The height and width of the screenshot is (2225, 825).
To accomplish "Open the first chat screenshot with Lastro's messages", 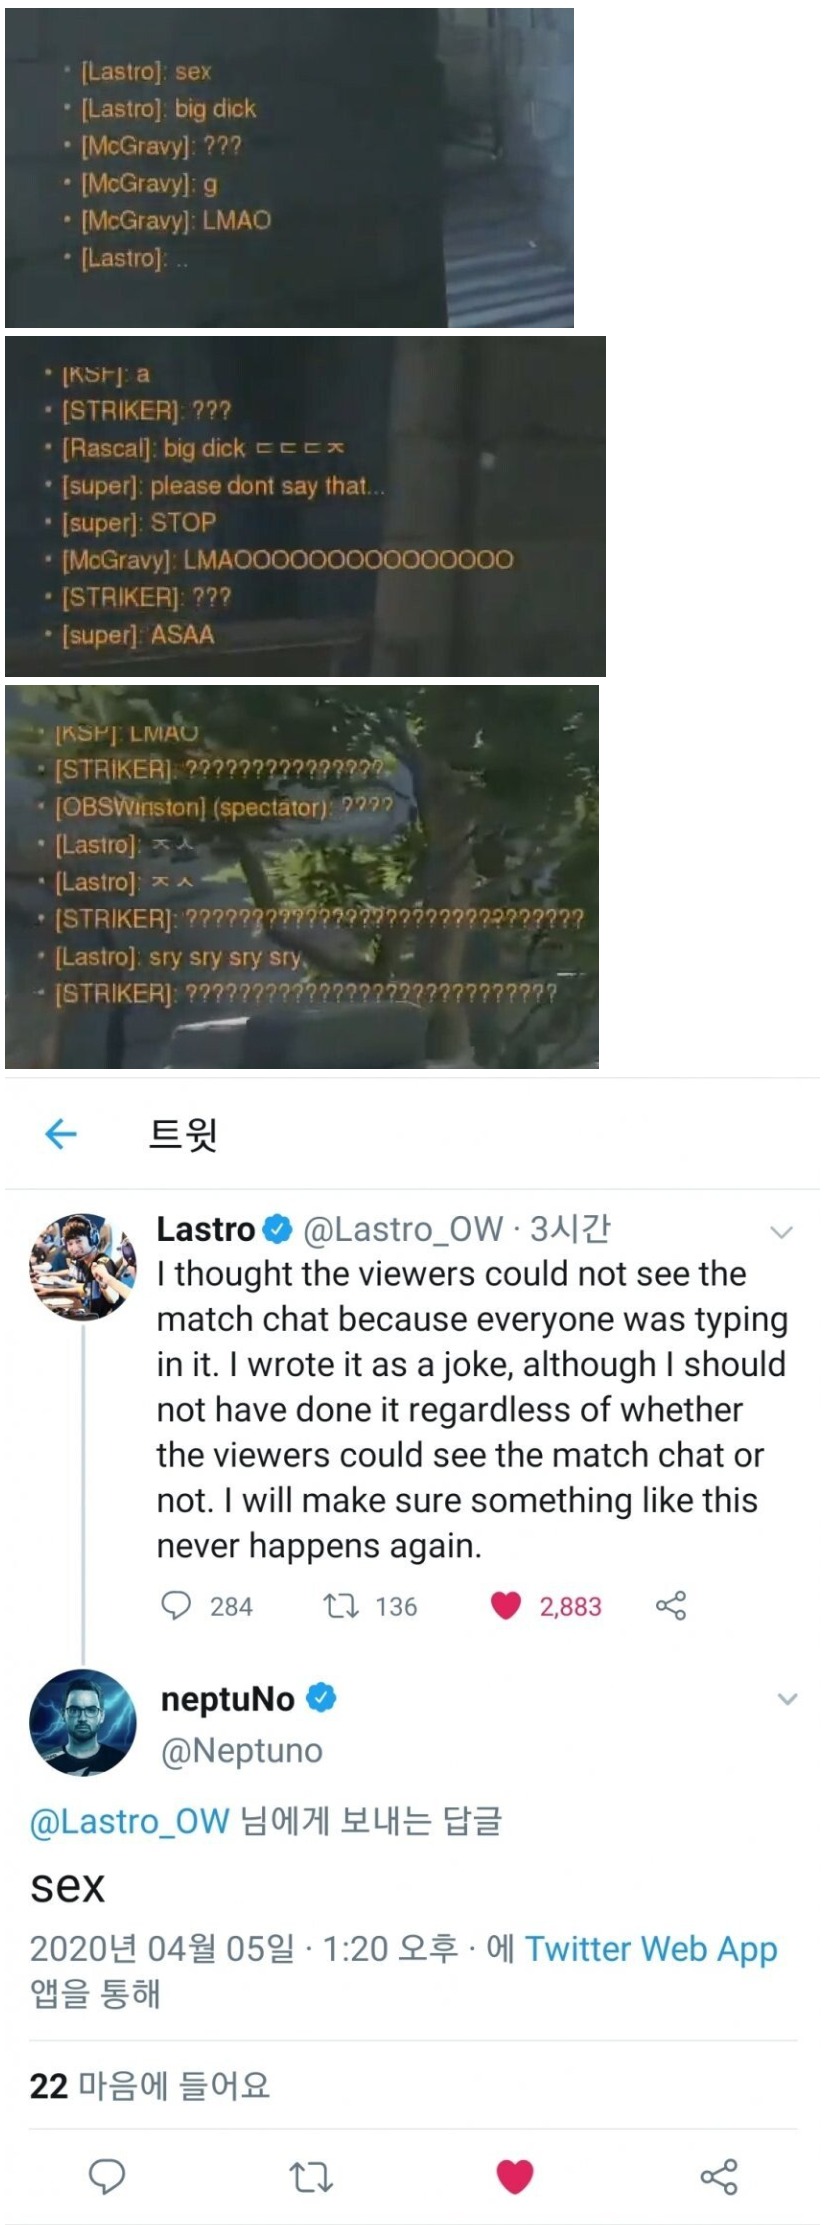I will click(289, 168).
